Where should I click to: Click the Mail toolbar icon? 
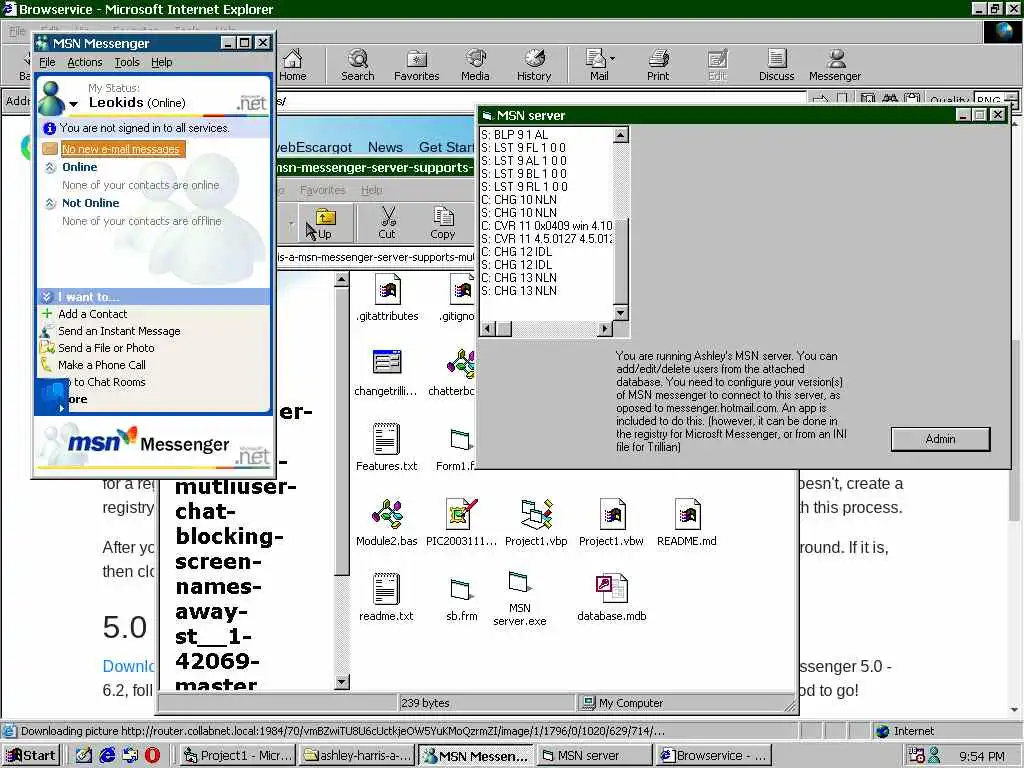pos(597,65)
